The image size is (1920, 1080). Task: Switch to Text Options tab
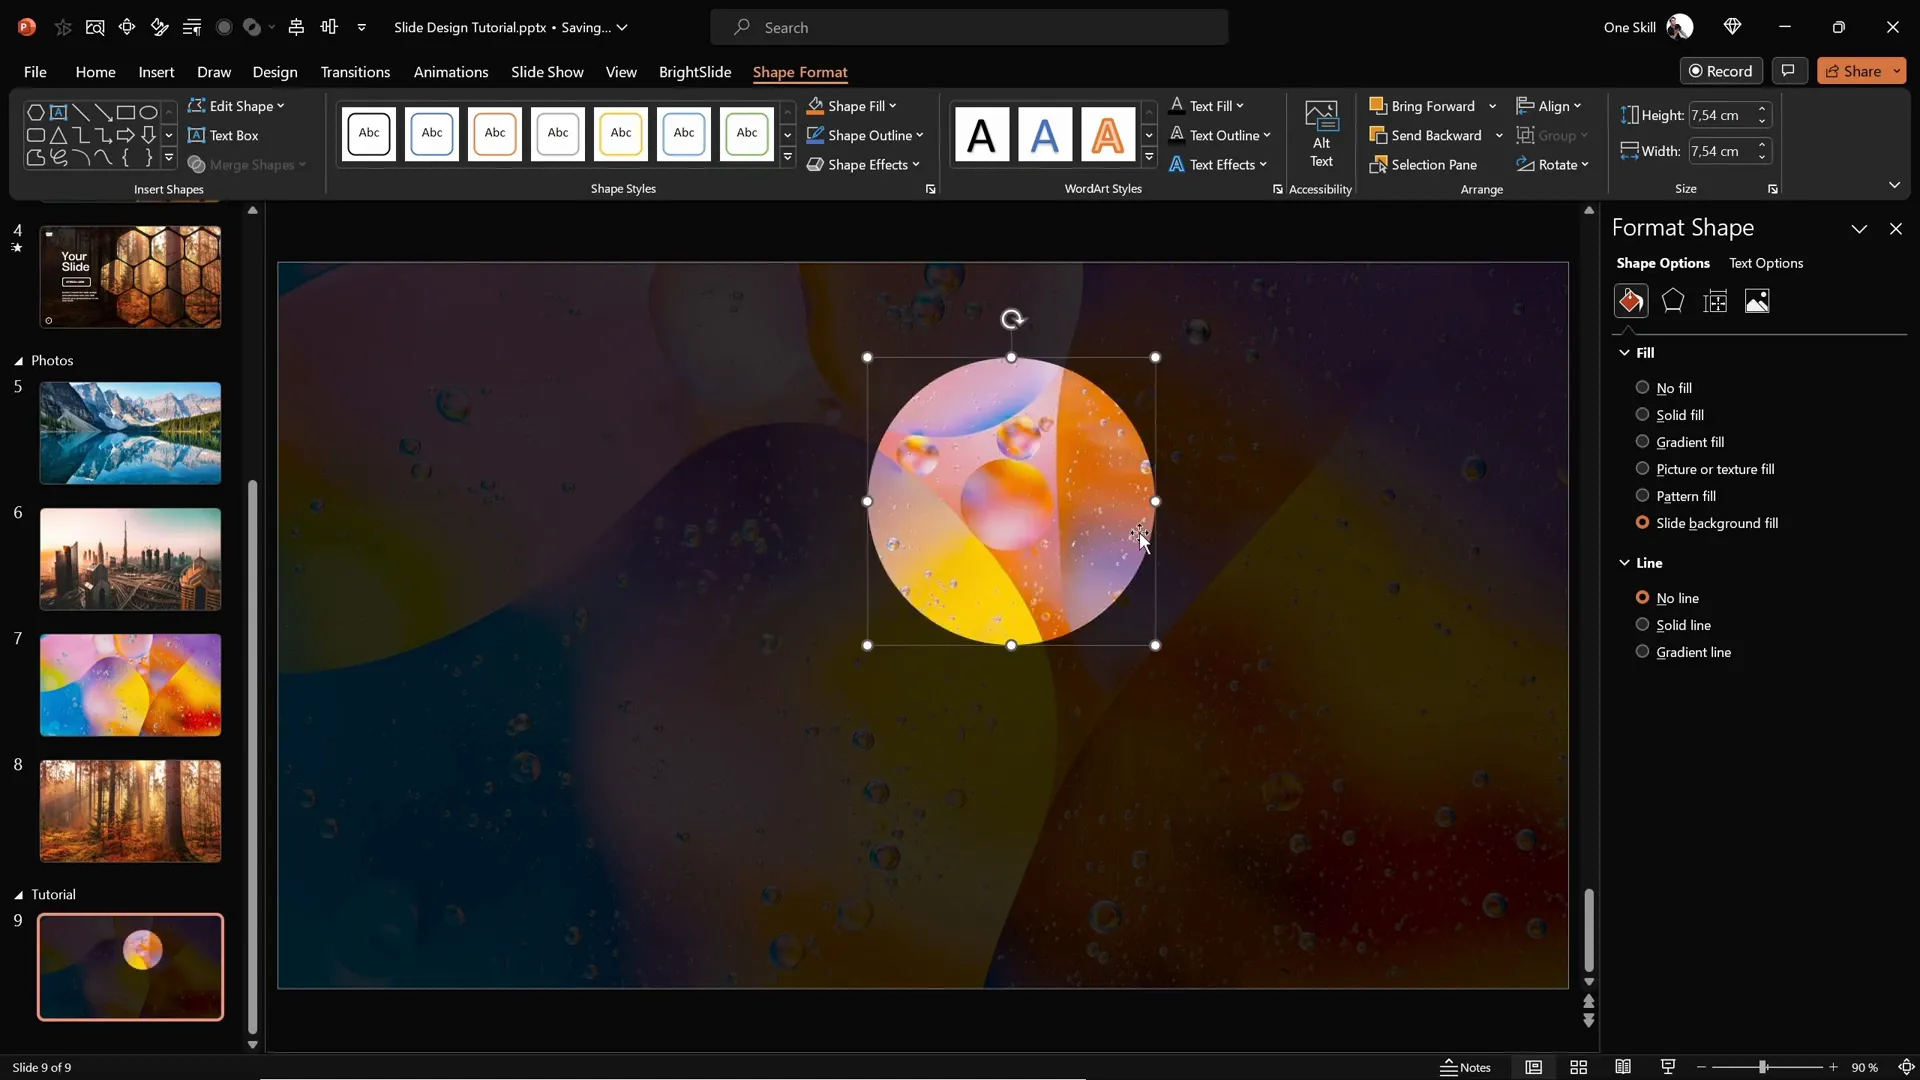(x=1766, y=263)
